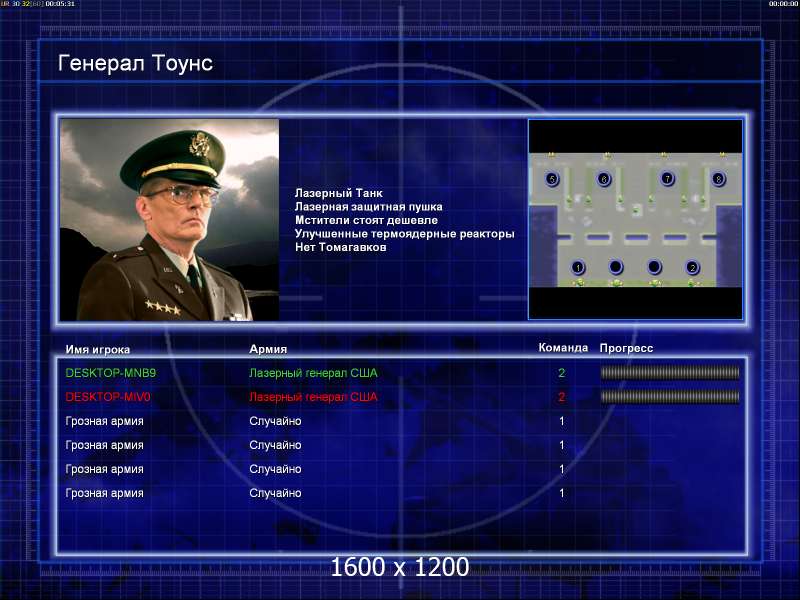Image resolution: width=800 pixels, height=600 pixels.
Task: Click green "Лазерный генерал США" army entry
Action: pyautogui.click(x=313, y=373)
